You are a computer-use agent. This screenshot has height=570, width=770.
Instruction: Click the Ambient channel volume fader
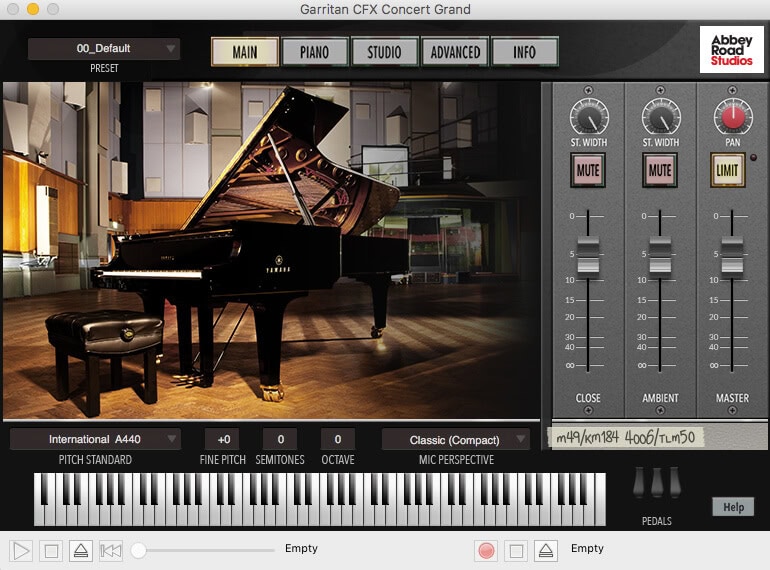(660, 255)
